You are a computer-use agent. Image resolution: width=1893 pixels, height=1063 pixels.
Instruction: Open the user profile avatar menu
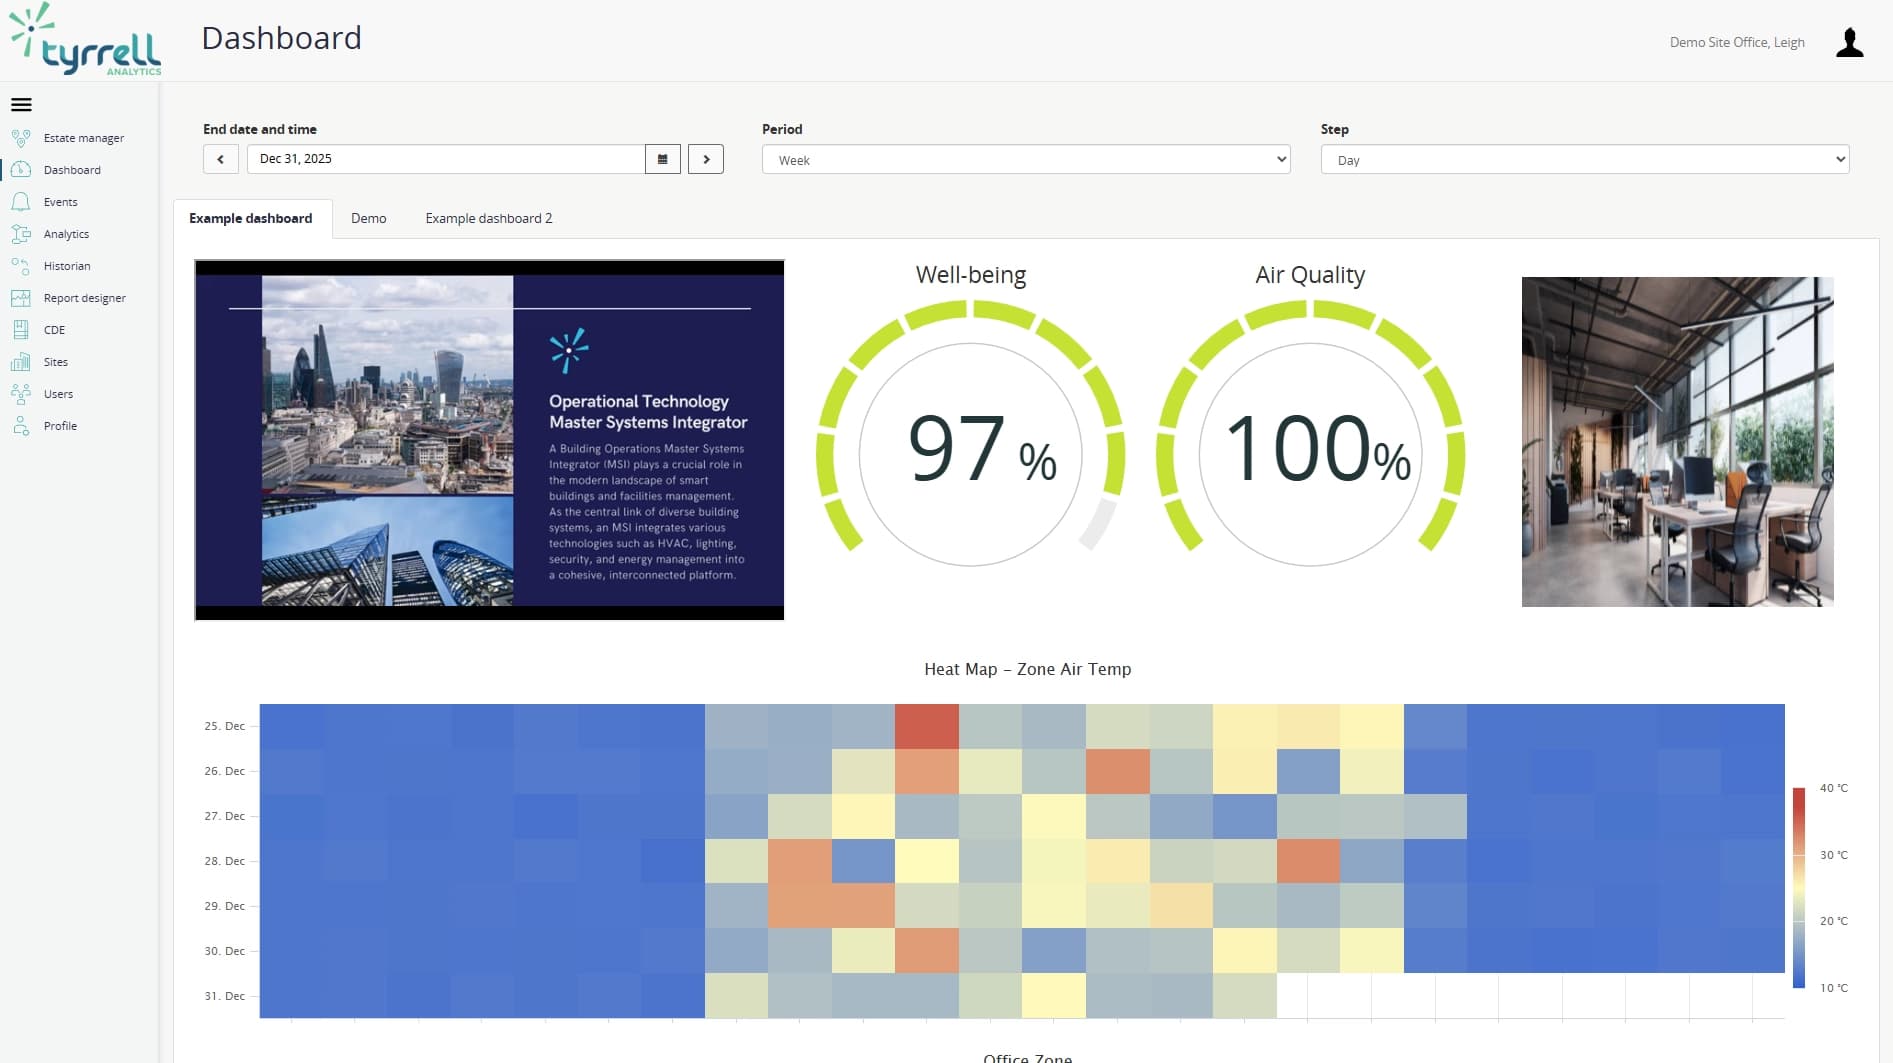click(1851, 41)
